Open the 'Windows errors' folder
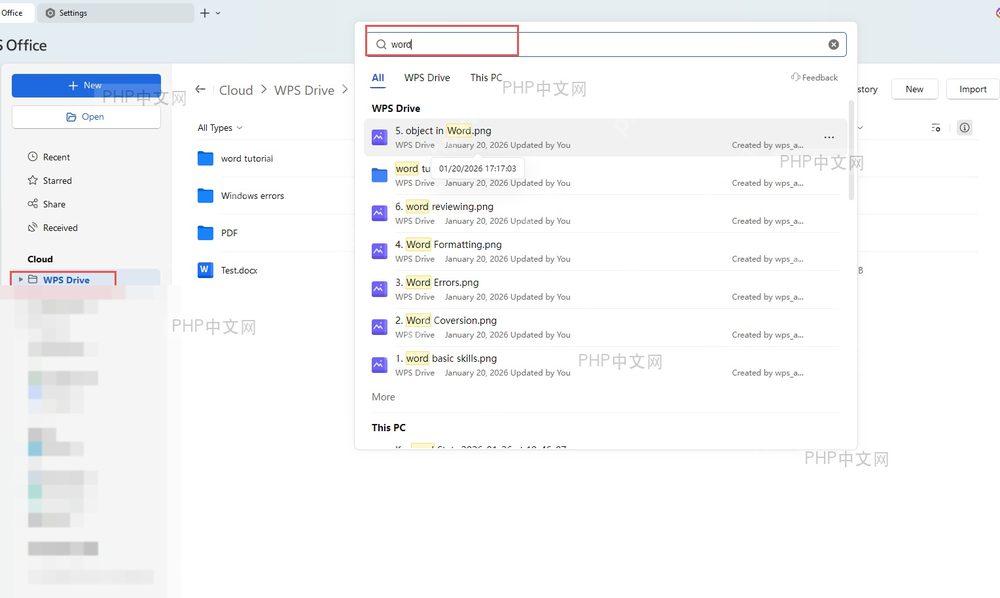 pyautogui.click(x=253, y=196)
